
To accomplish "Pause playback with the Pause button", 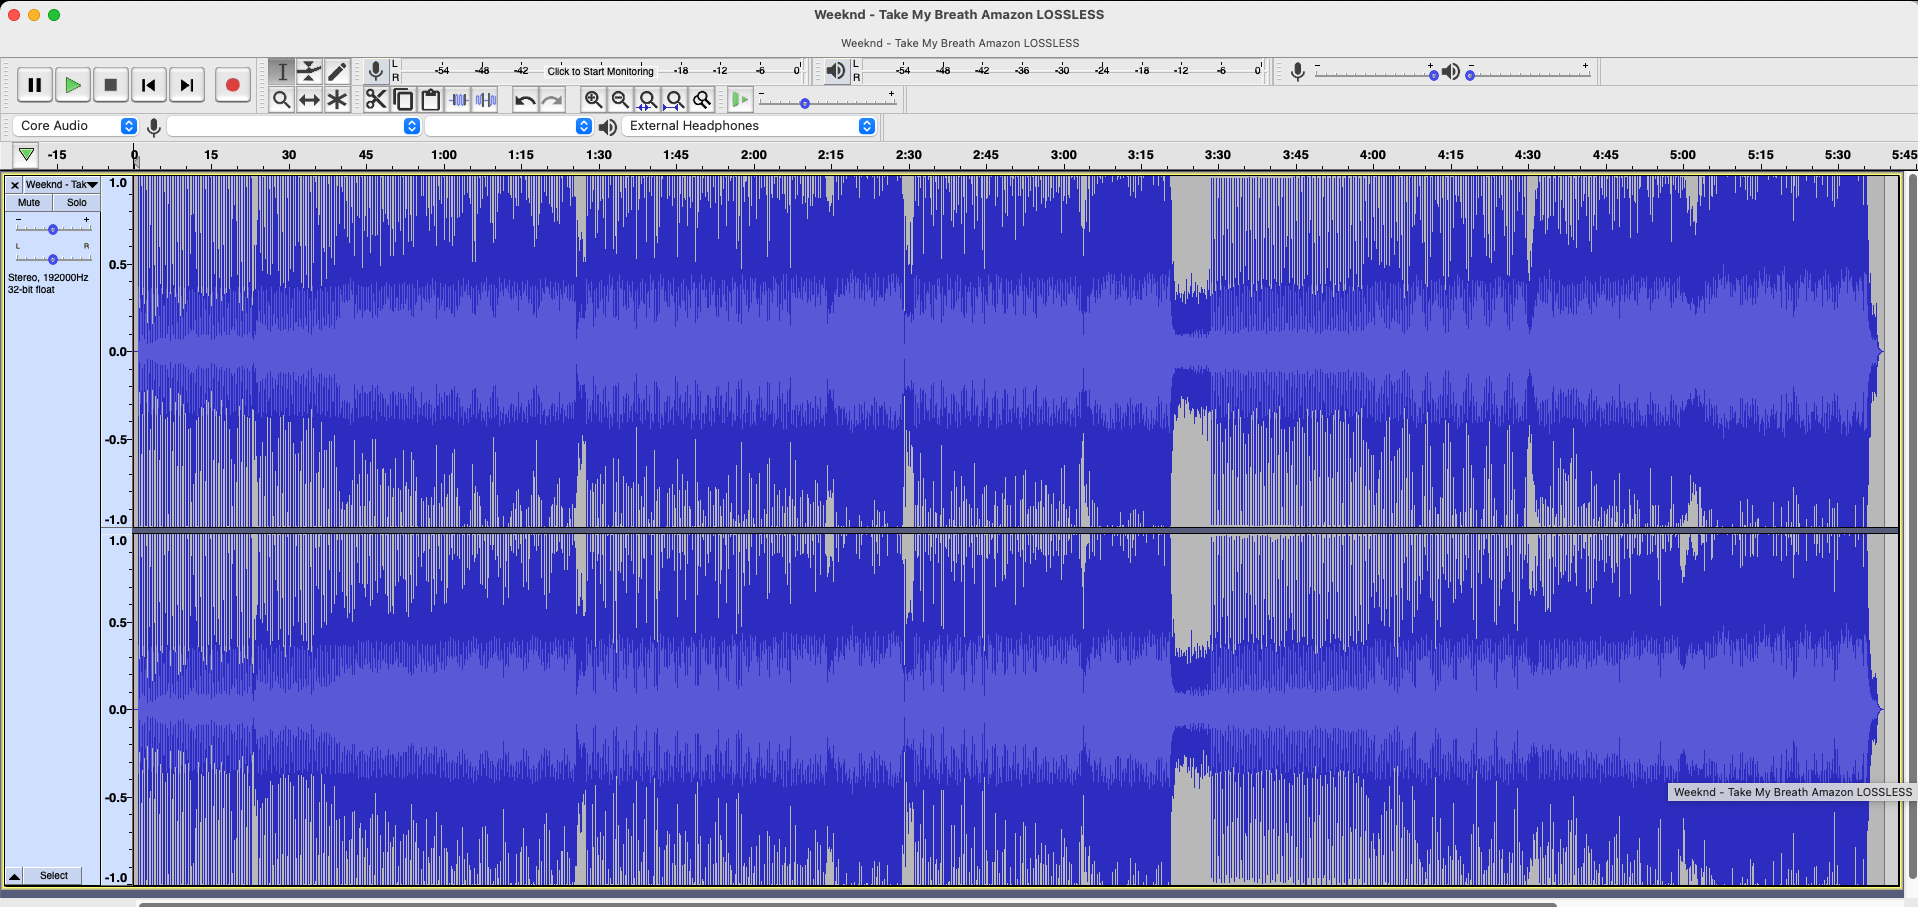I will pos(35,85).
